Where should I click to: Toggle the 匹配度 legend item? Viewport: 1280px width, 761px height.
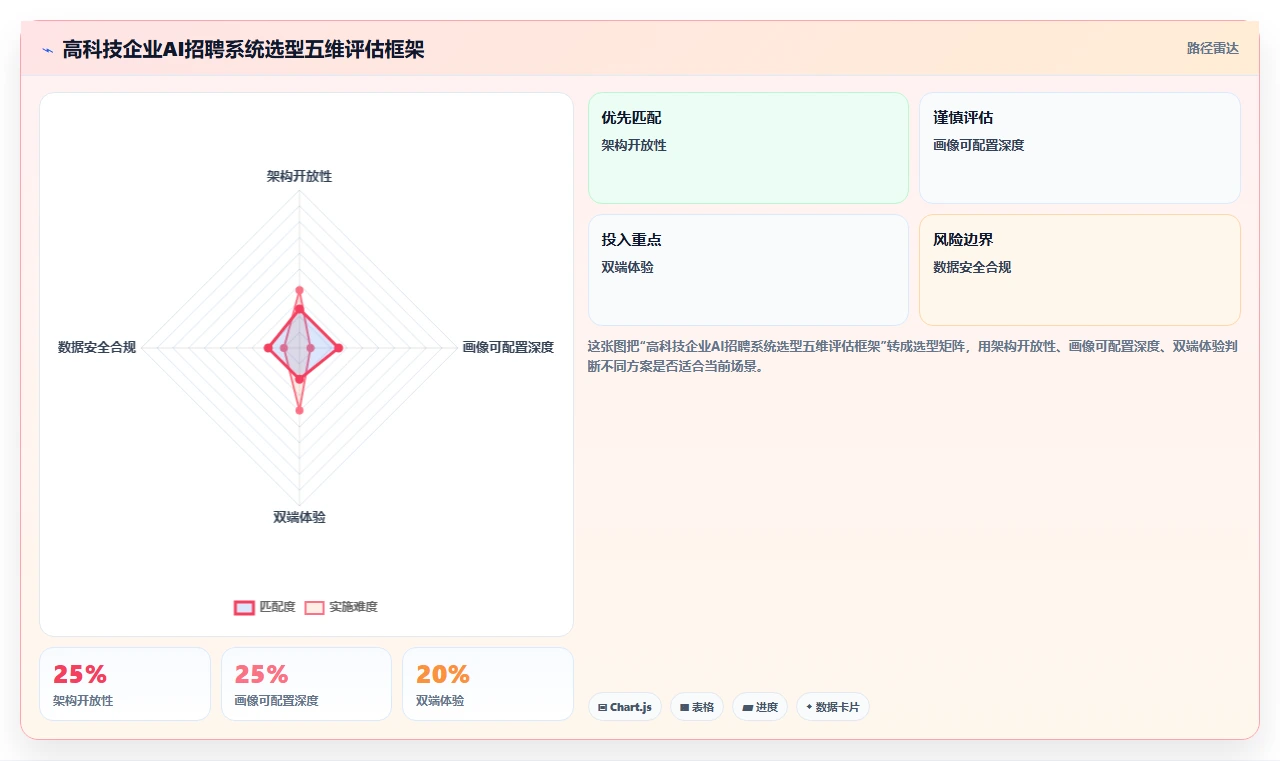coord(265,607)
